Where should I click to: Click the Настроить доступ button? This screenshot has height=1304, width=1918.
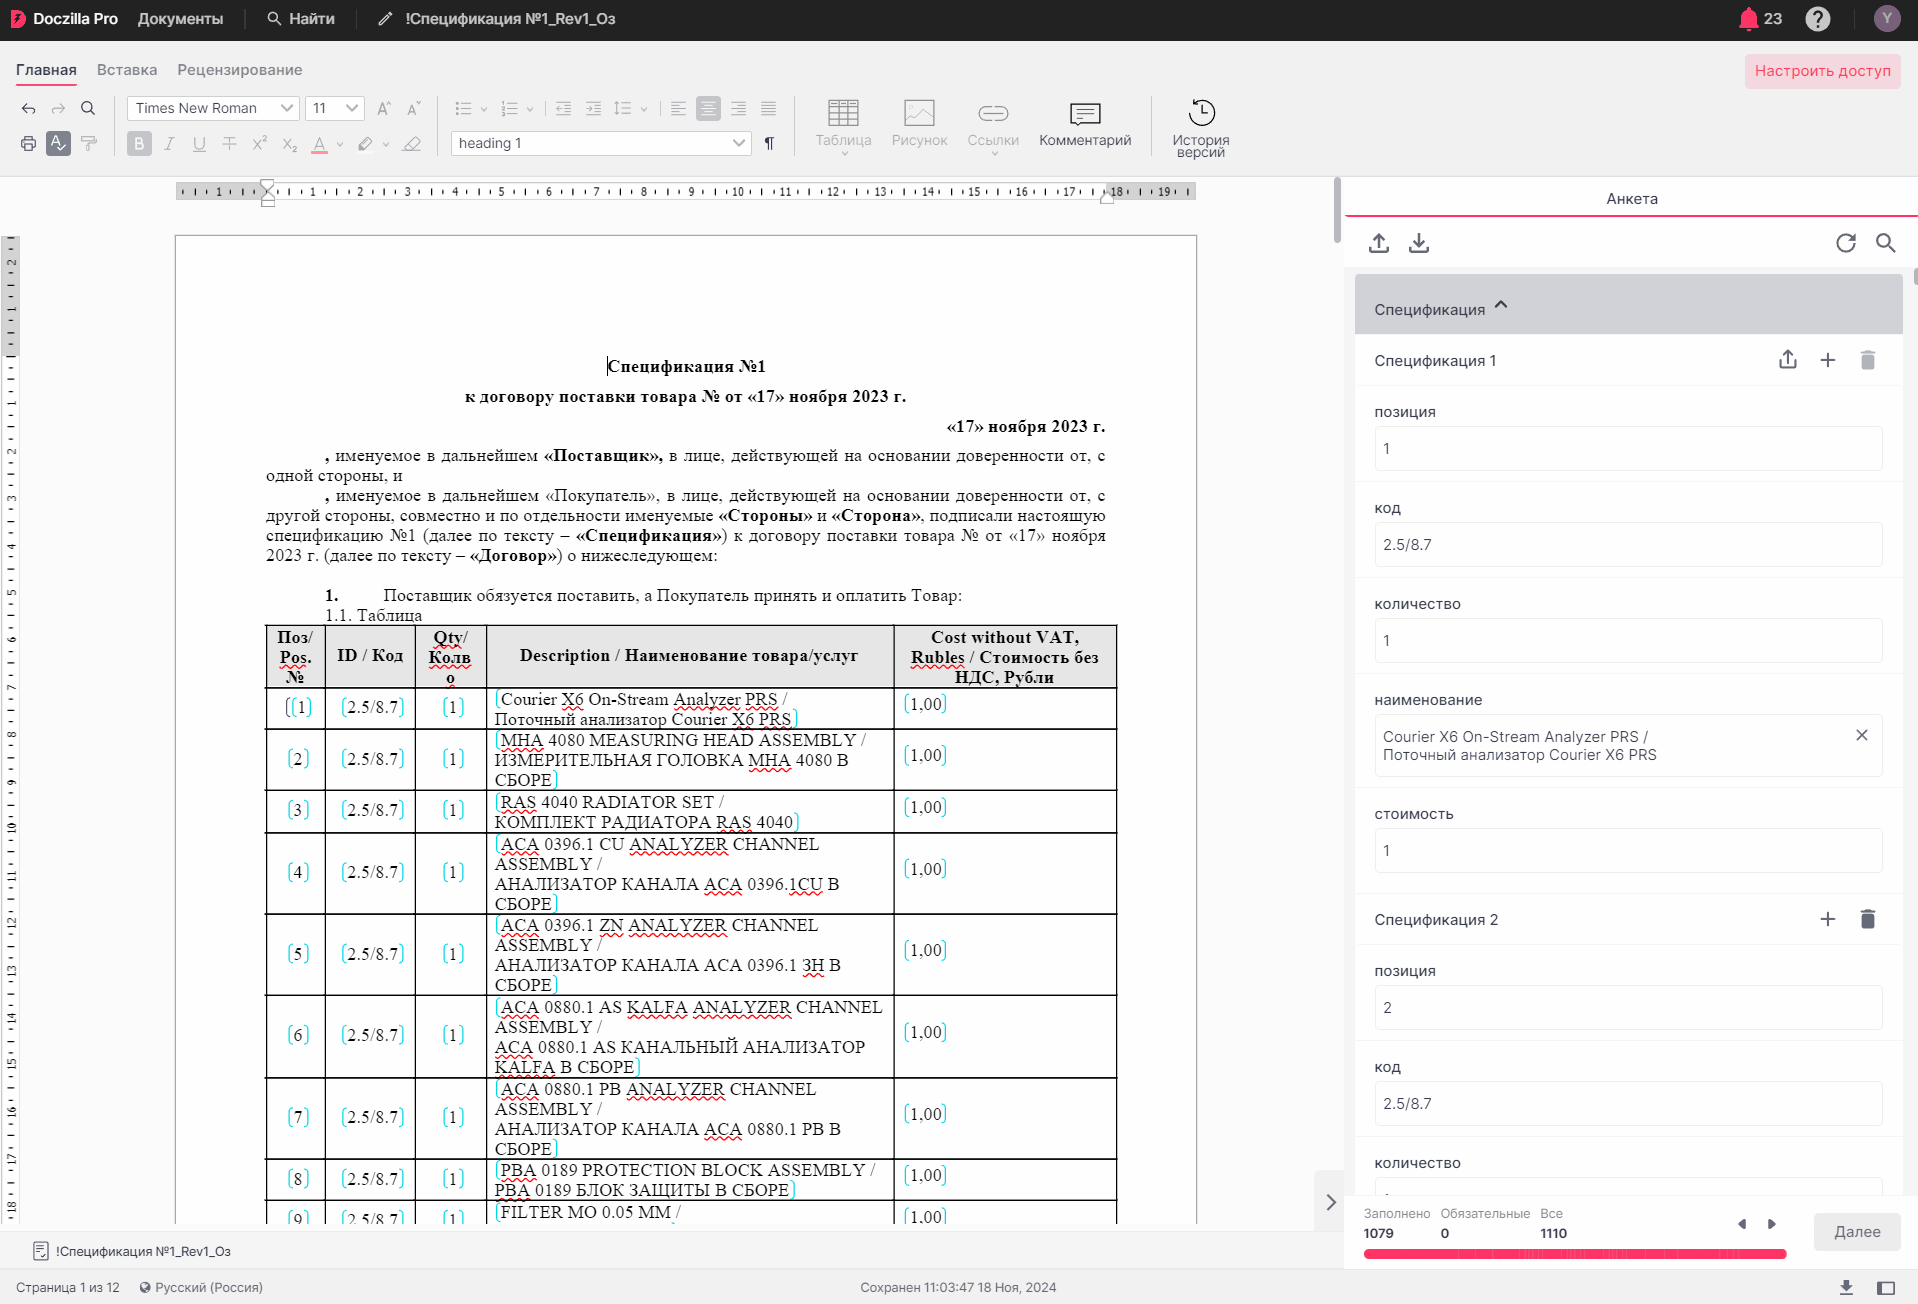click(x=1822, y=71)
